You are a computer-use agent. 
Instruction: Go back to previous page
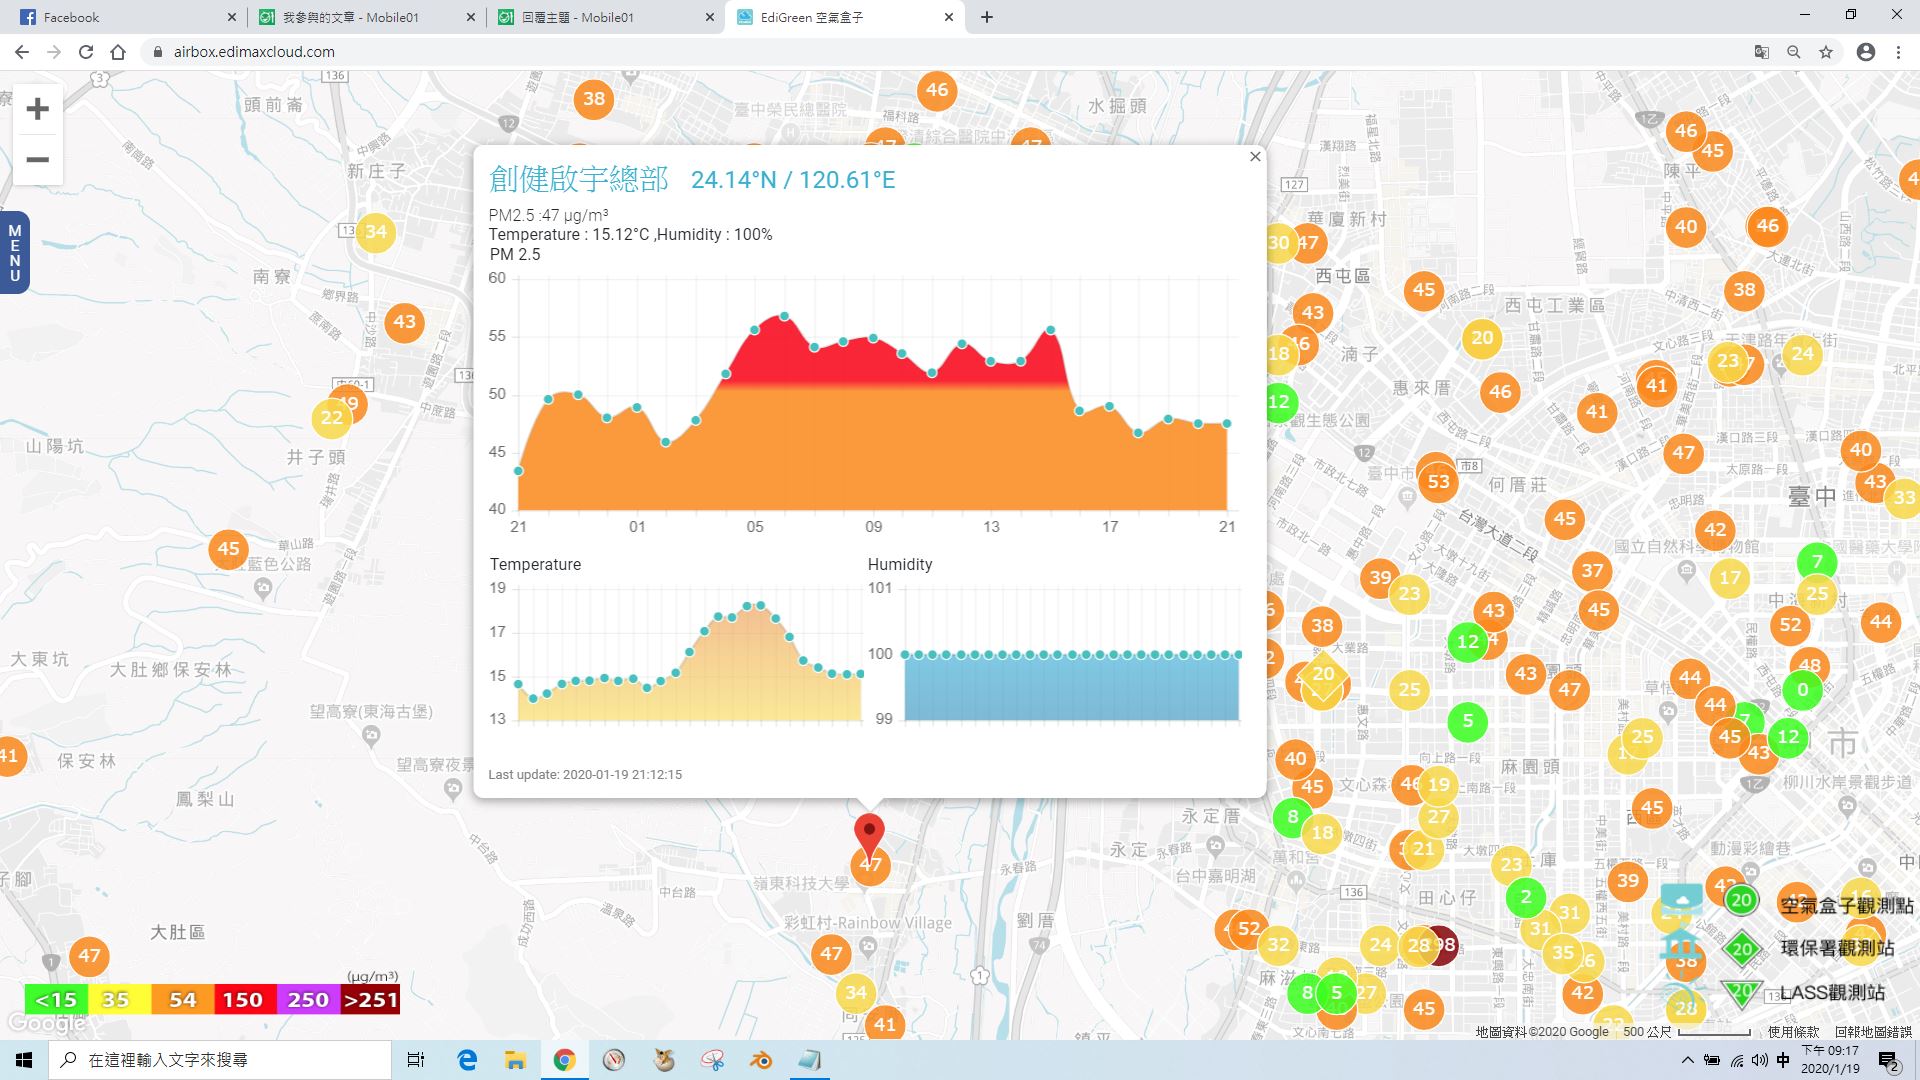coord(22,52)
